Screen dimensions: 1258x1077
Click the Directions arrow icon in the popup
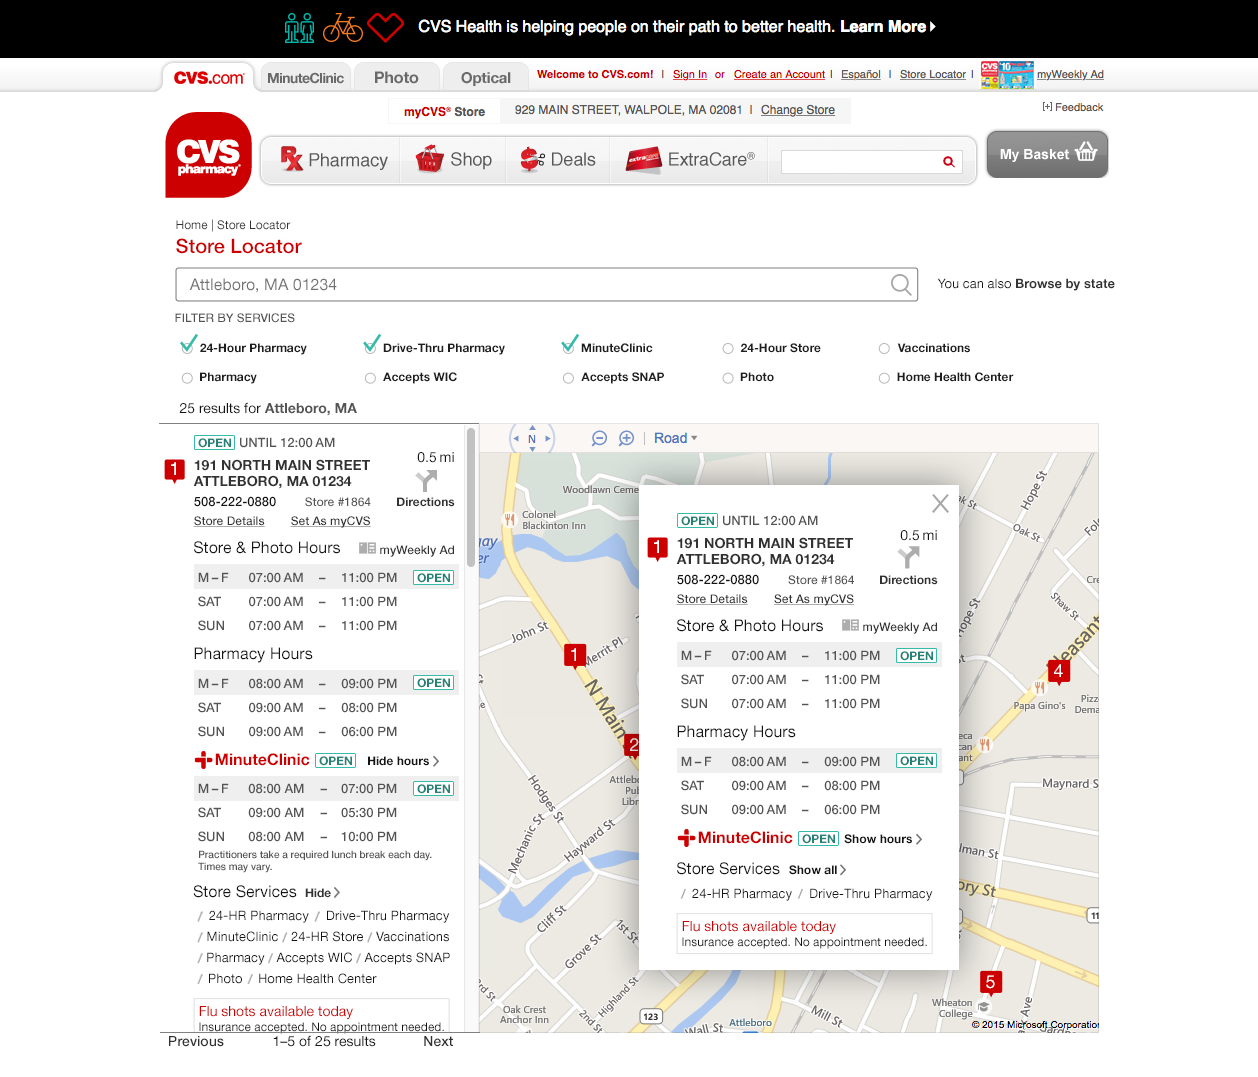click(908, 558)
